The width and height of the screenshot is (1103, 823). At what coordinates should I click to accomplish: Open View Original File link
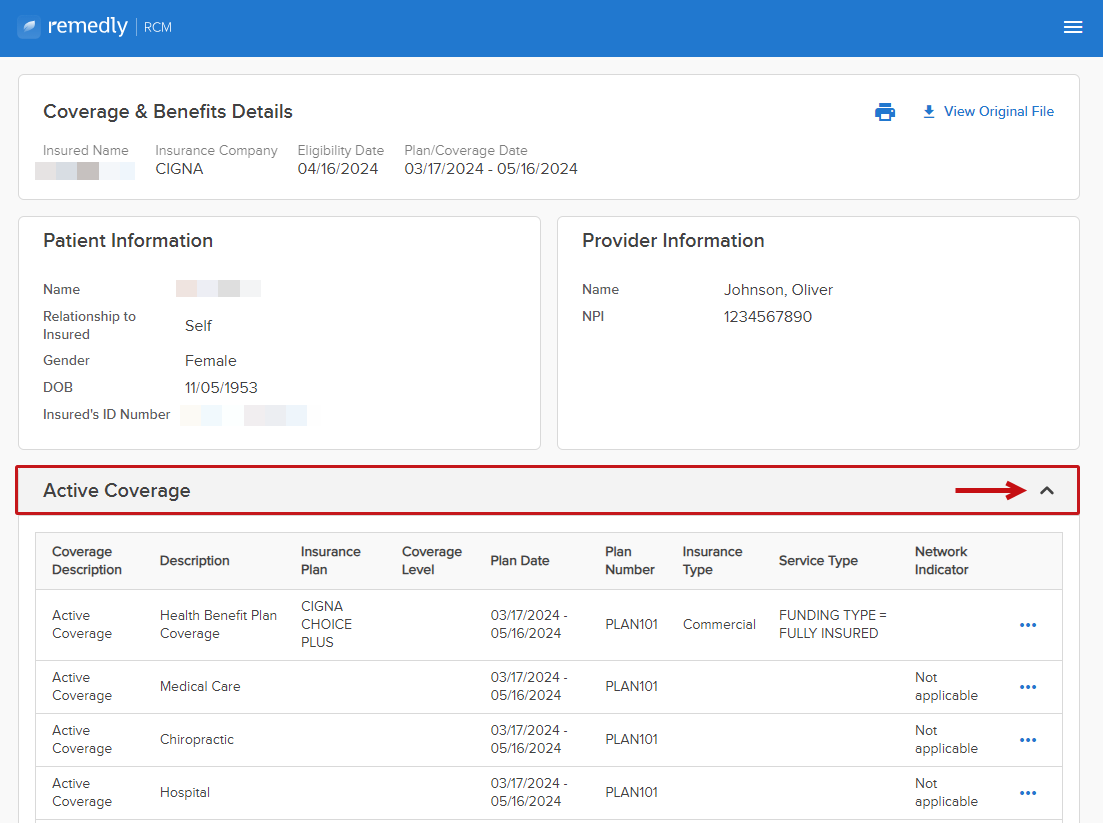point(998,112)
